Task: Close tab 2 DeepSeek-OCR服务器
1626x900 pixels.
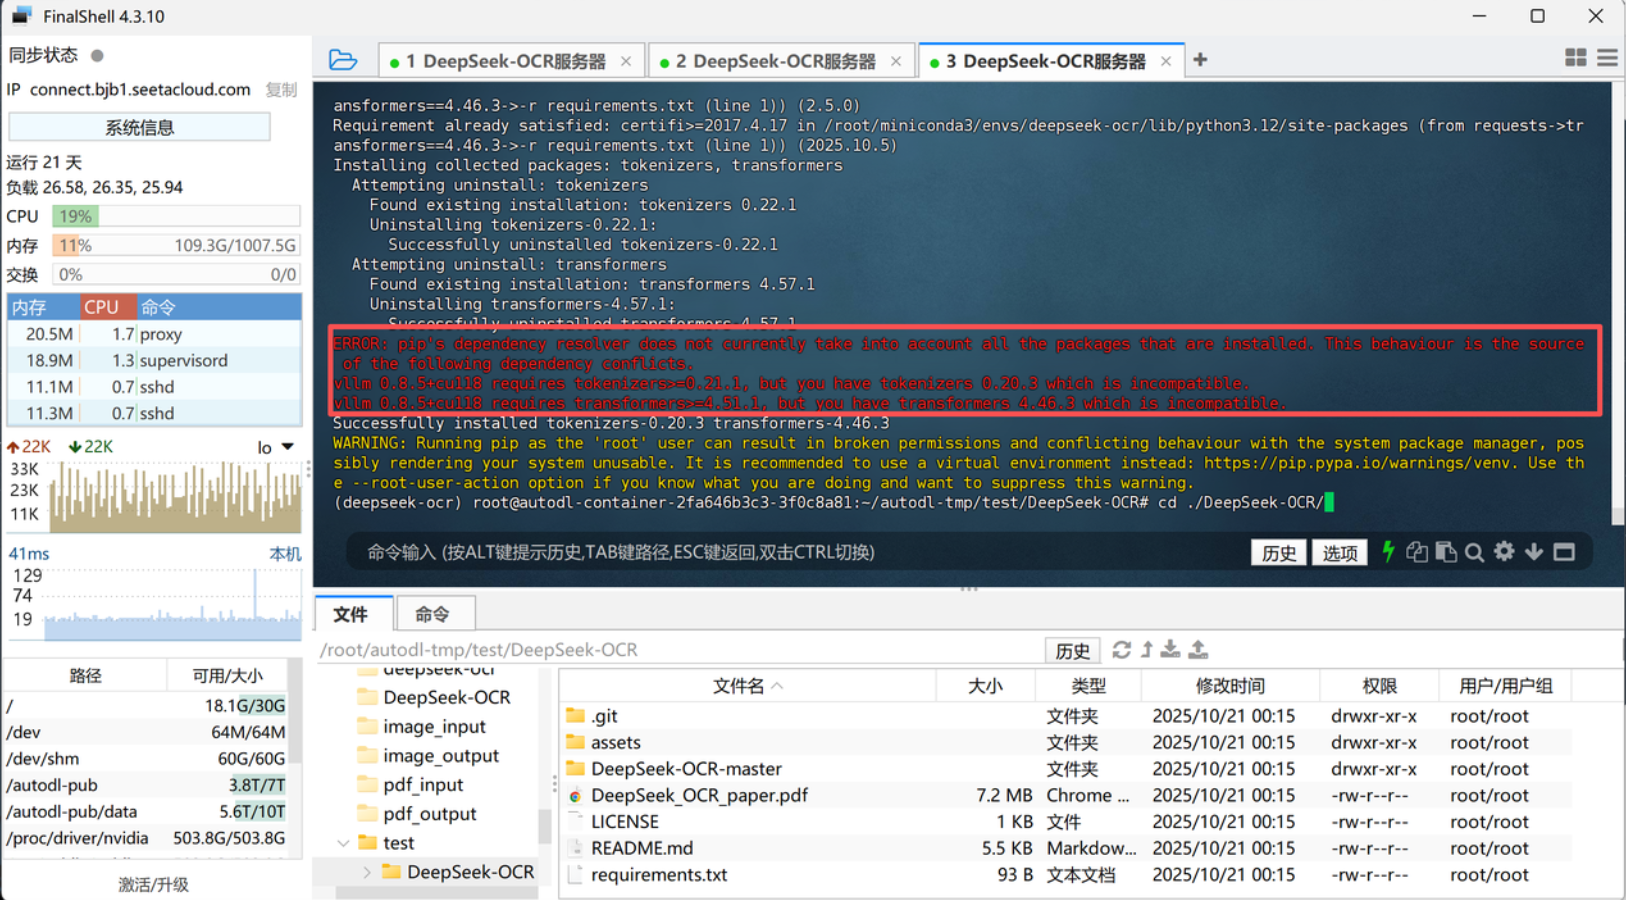Action: pos(896,61)
